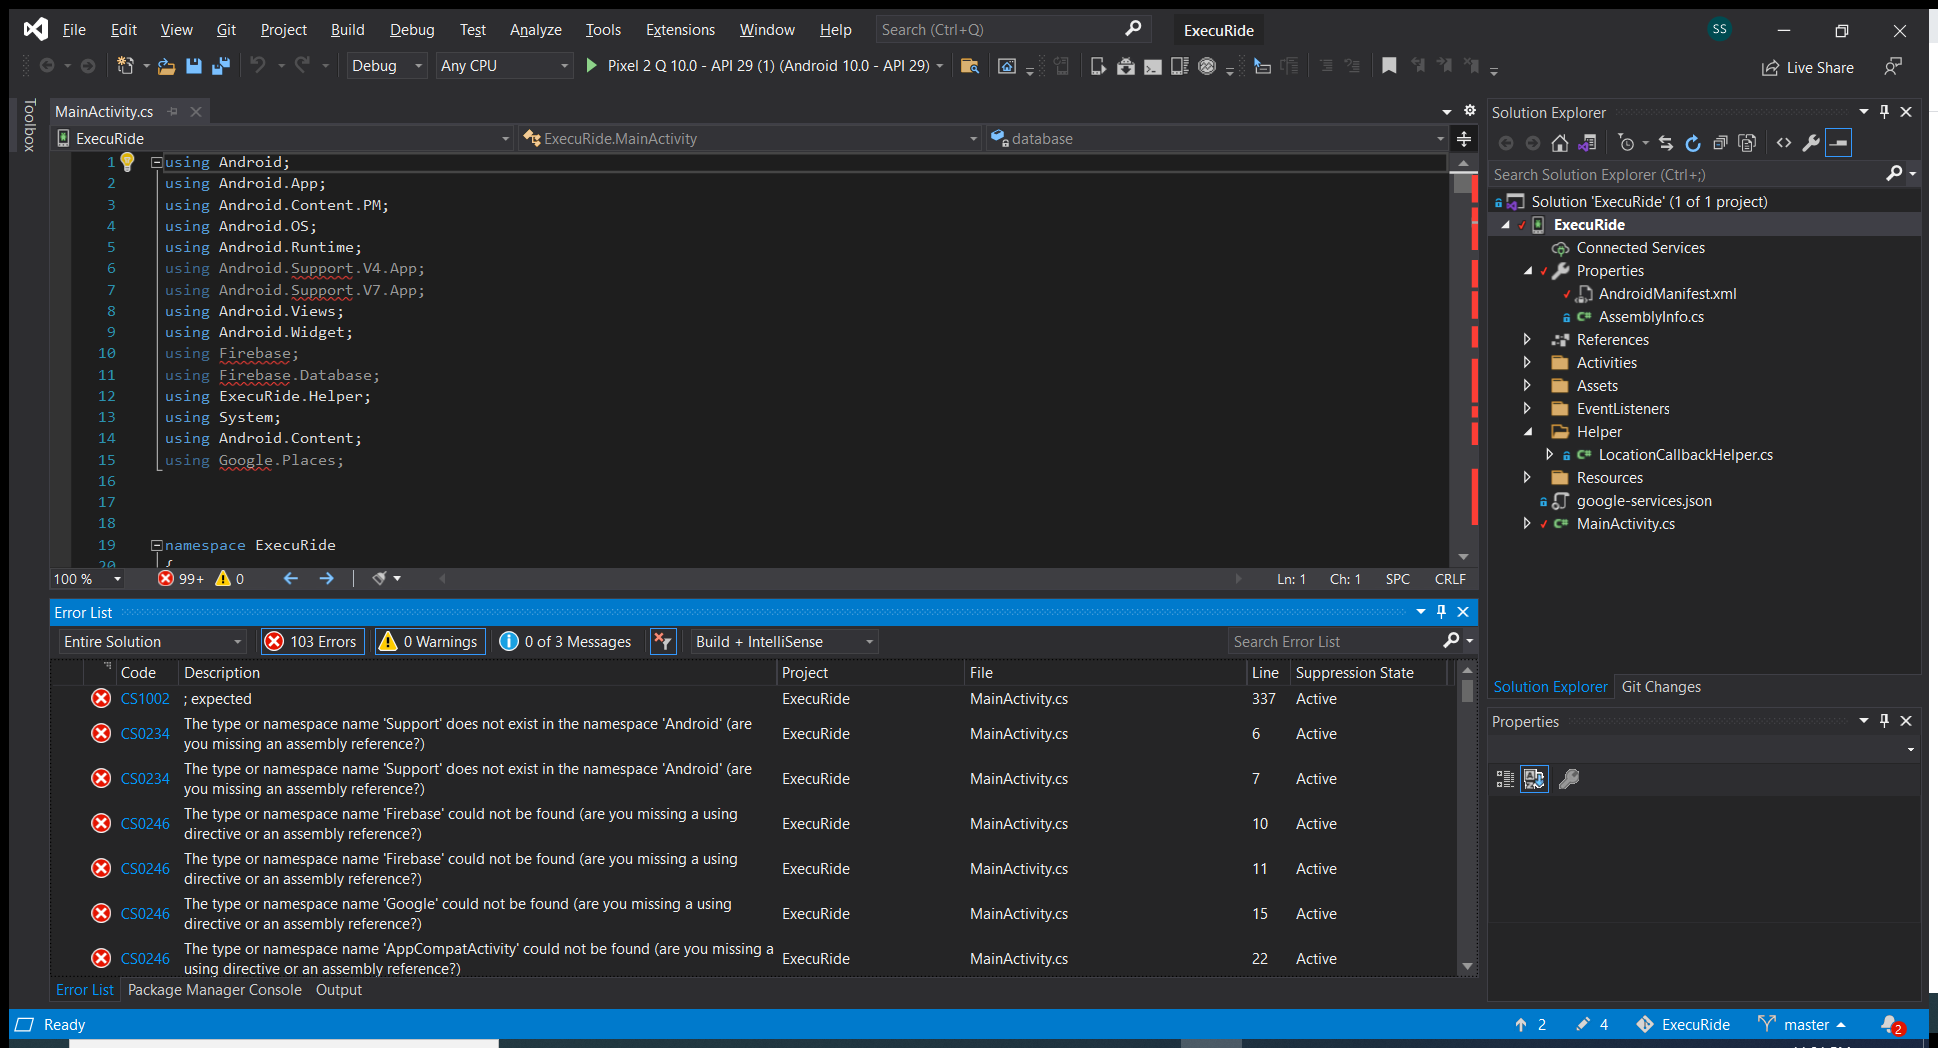
Task: Click the Send Feedback icon at top right
Action: point(1892,66)
